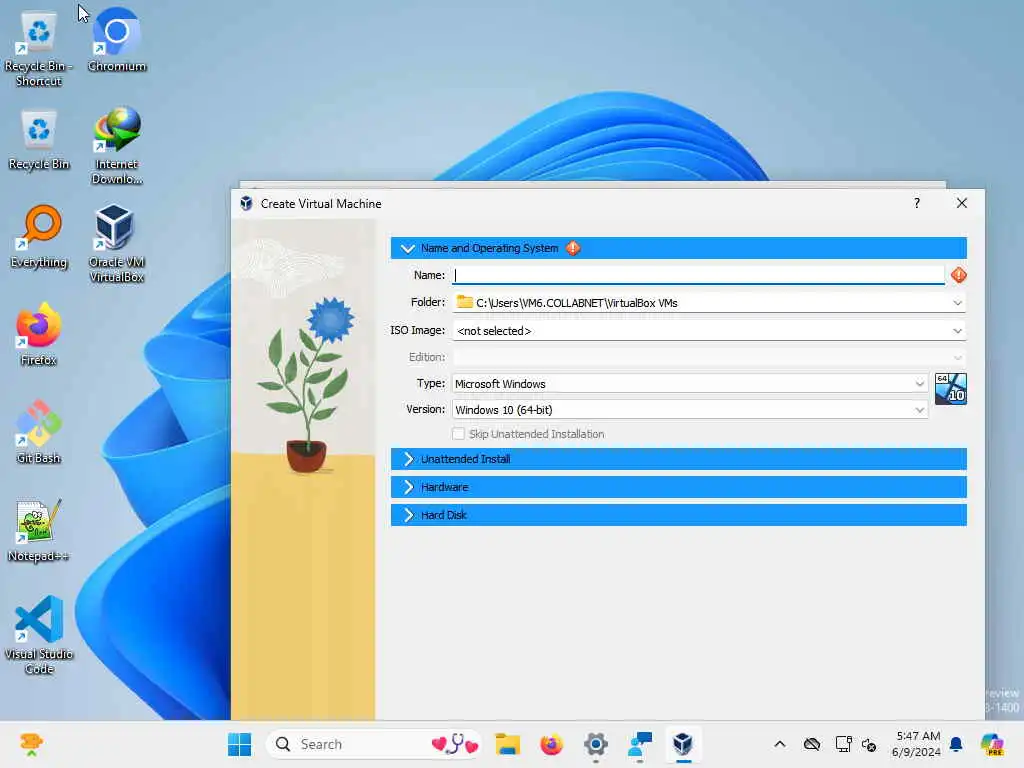This screenshot has width=1024, height=768.
Task: Open Firefox from the taskbar
Action: coord(551,744)
